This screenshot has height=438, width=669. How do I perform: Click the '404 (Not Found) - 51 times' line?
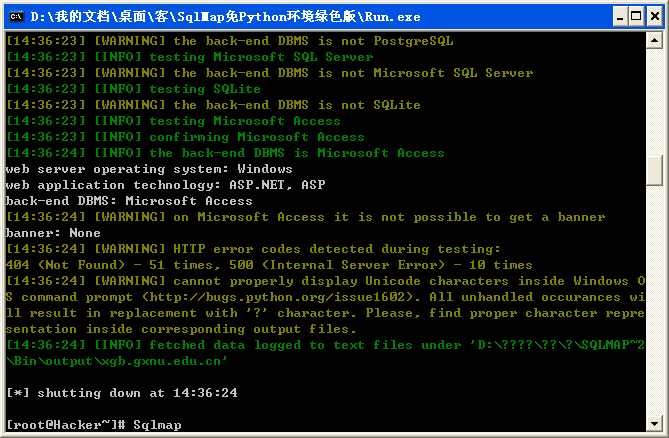(269, 265)
